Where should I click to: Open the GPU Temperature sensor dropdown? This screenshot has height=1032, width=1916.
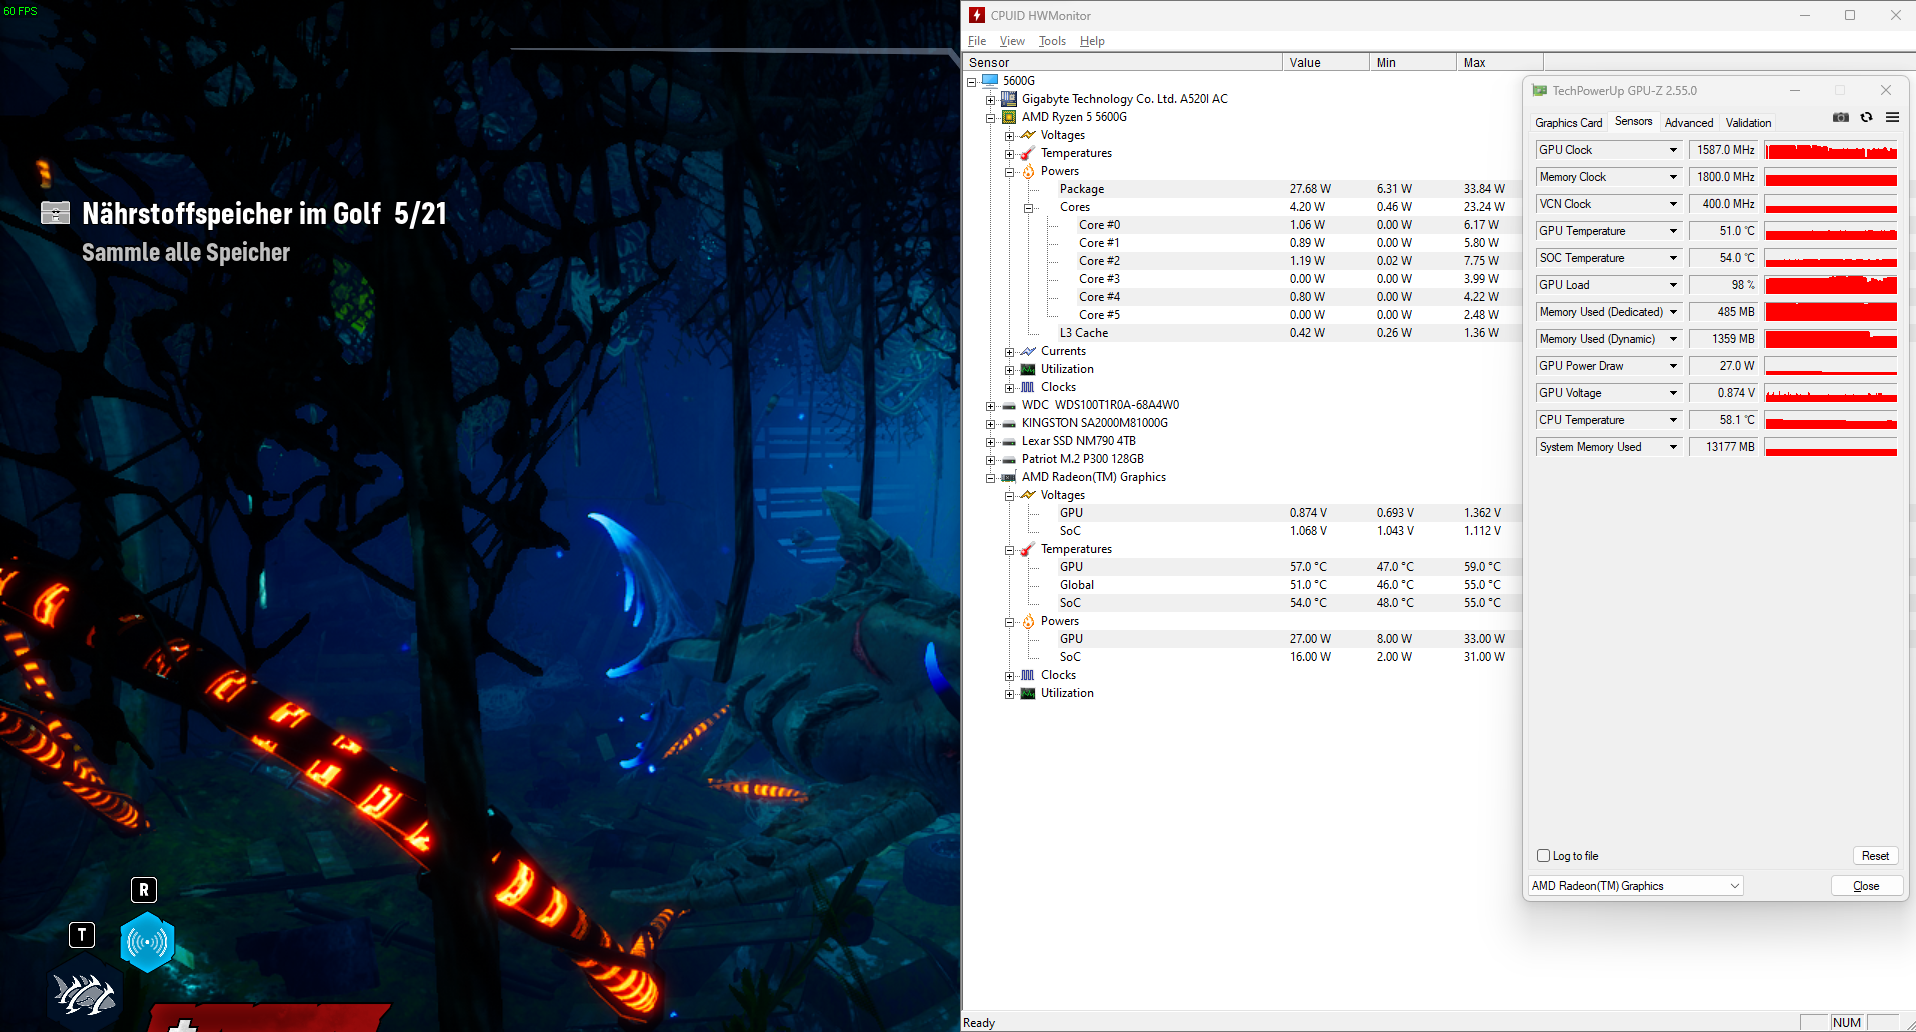(x=1673, y=231)
